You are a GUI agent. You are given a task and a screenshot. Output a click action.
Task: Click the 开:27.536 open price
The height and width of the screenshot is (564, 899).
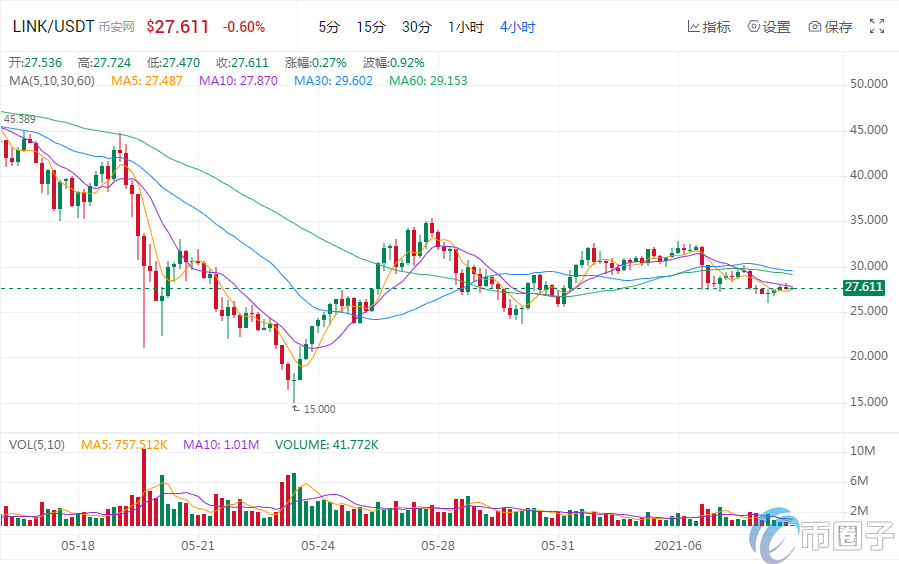point(36,63)
